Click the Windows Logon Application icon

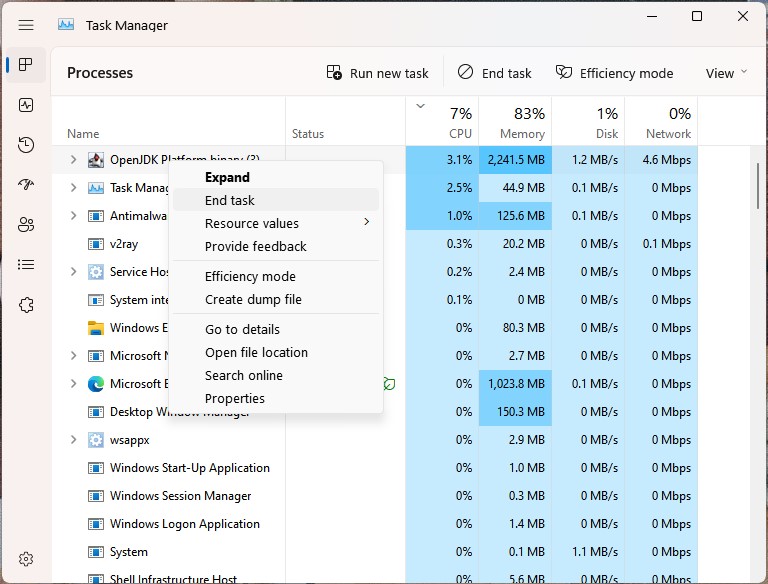click(x=96, y=524)
